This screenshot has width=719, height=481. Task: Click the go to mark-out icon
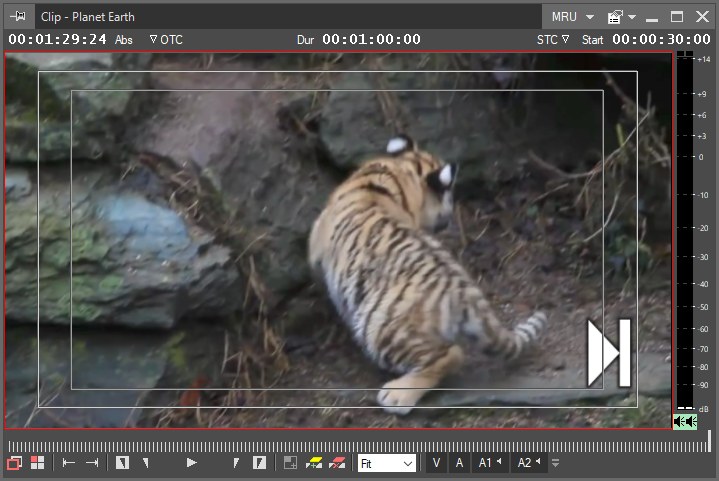click(x=92, y=463)
